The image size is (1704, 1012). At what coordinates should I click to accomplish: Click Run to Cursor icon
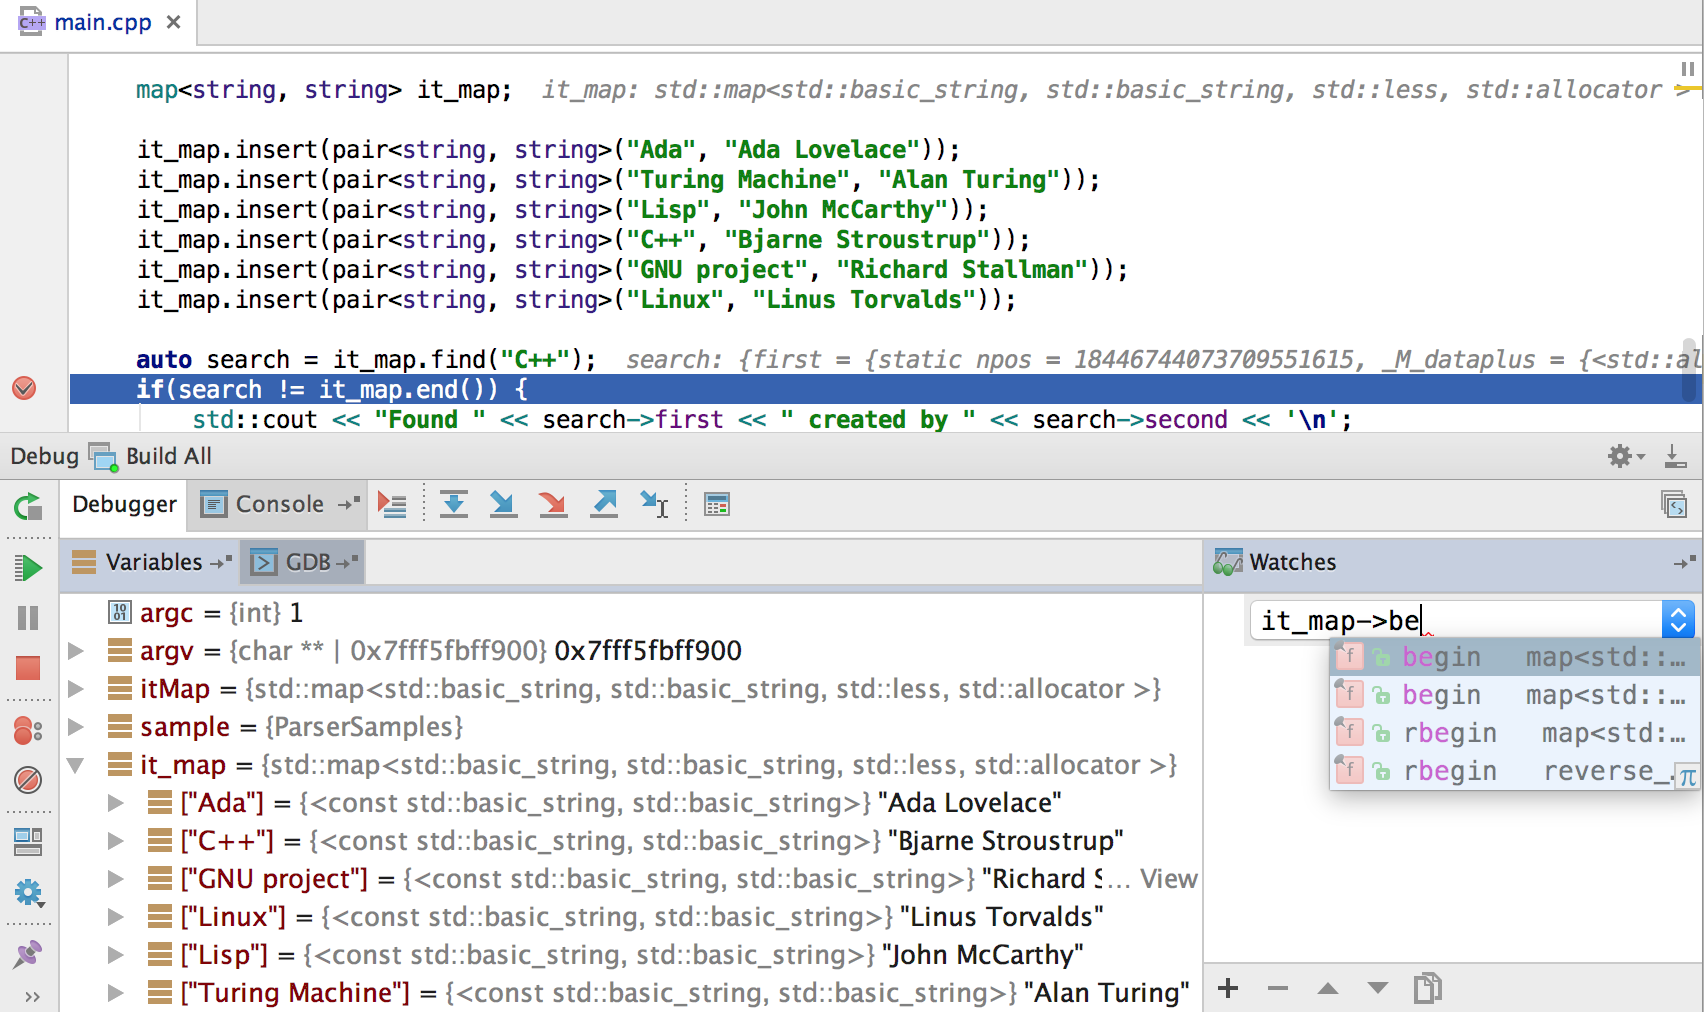[654, 504]
